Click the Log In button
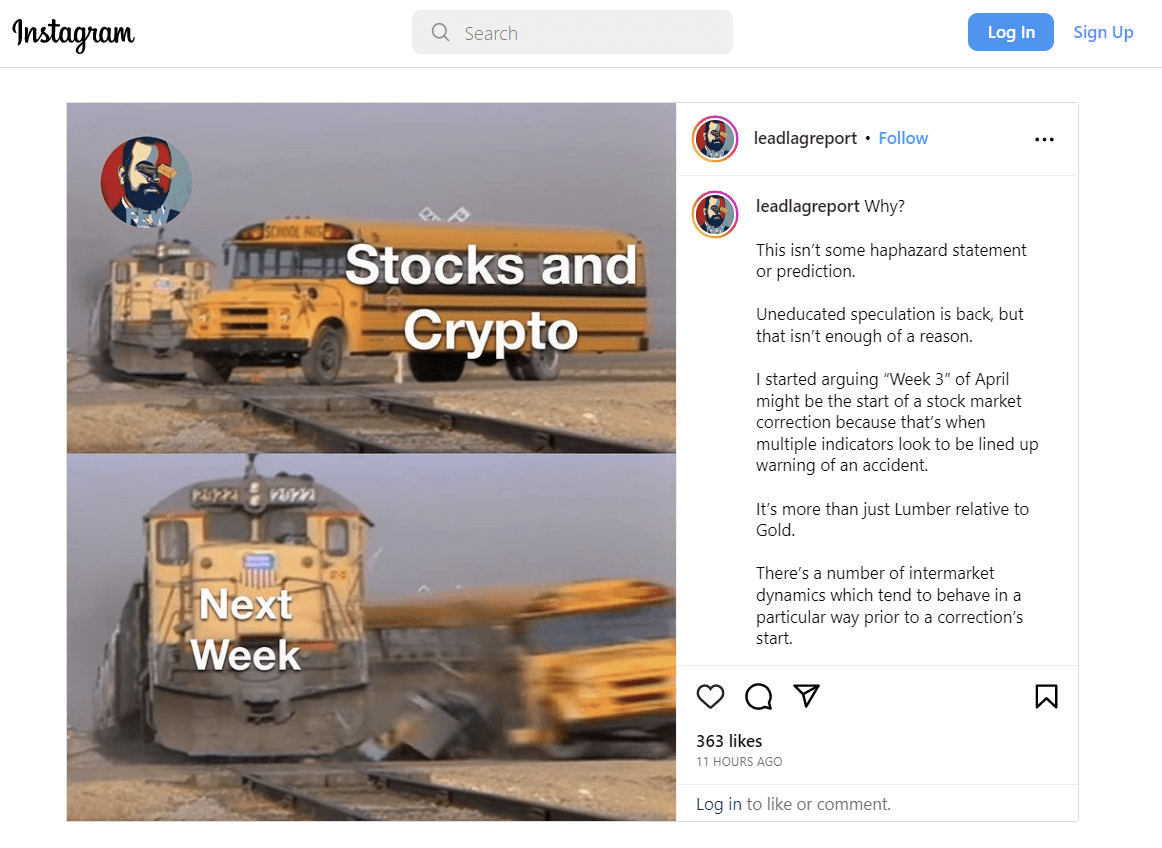Screen dimensions: 1162x848 pos(1010,32)
